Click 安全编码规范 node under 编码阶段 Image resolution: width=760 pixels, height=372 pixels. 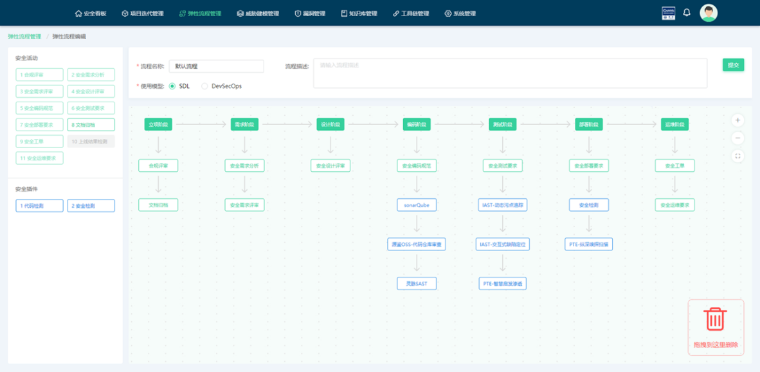tap(416, 165)
